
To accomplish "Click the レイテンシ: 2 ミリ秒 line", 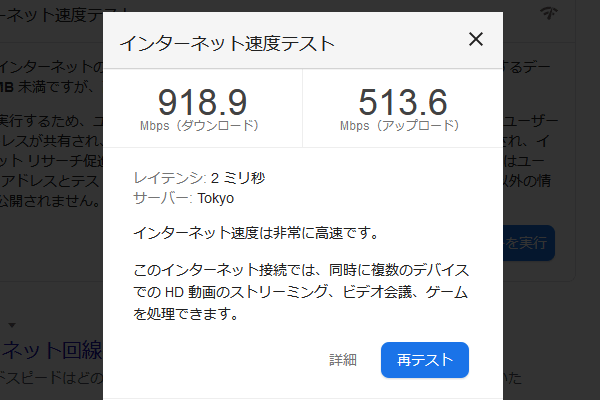I will (x=199, y=178).
